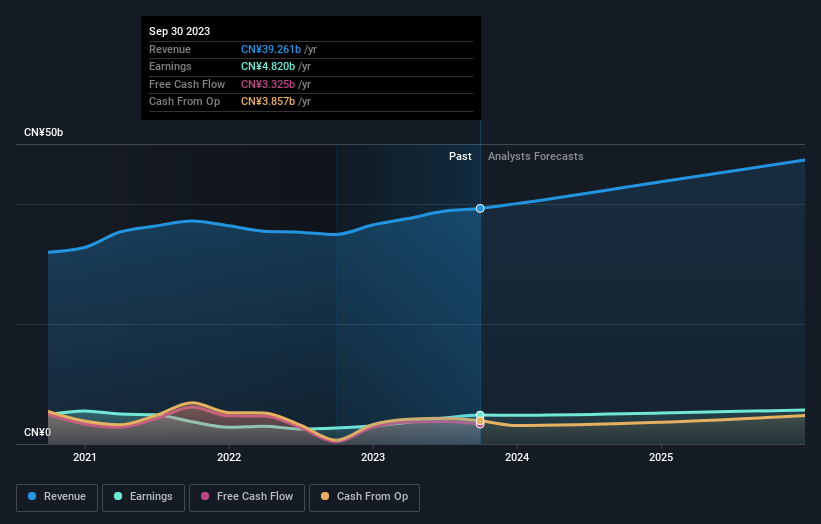
Task: Click the blue Revenue data point marker
Action: coord(480,208)
